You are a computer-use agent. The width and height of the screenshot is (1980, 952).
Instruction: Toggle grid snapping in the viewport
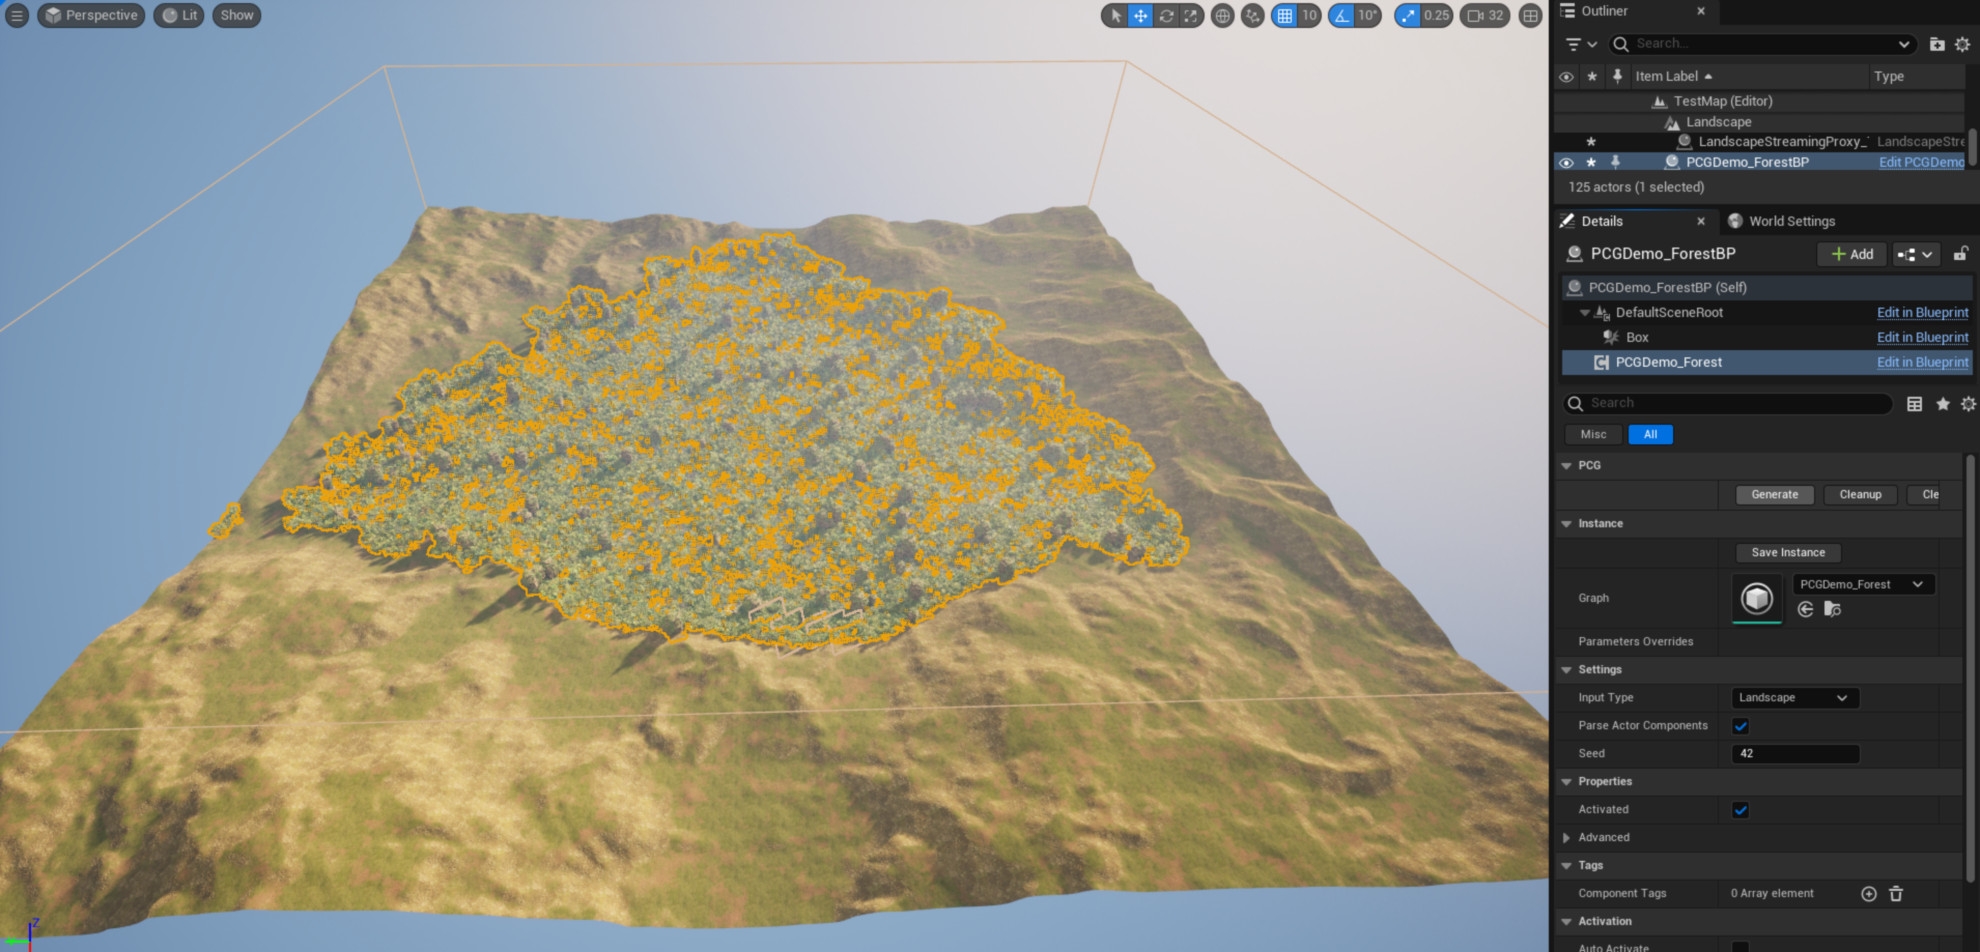point(1285,16)
